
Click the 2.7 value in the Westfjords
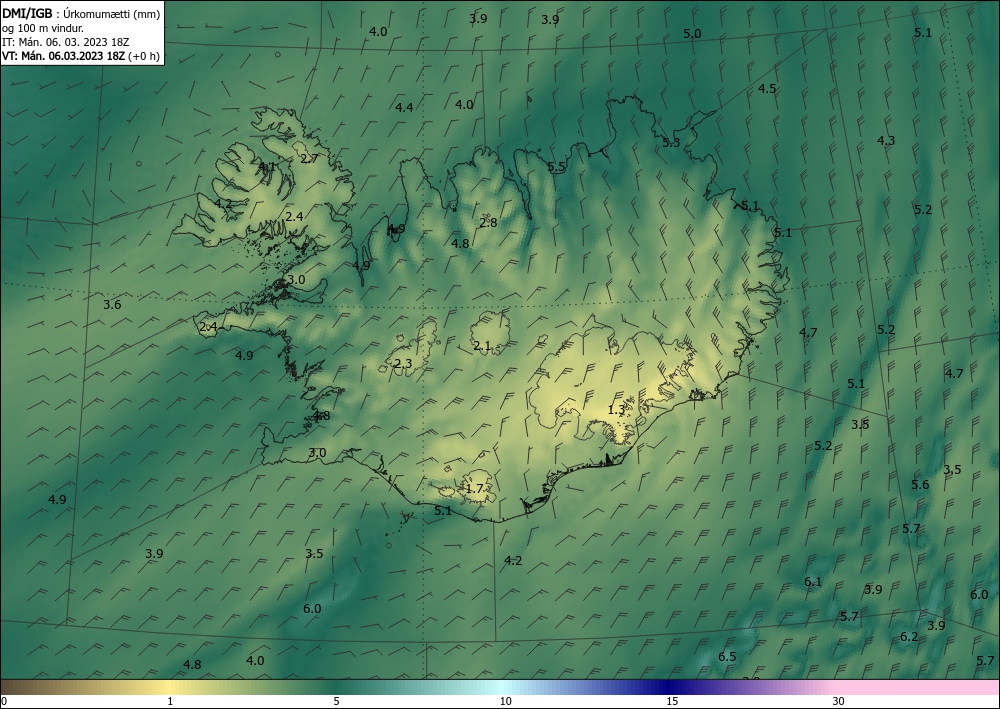pos(309,159)
